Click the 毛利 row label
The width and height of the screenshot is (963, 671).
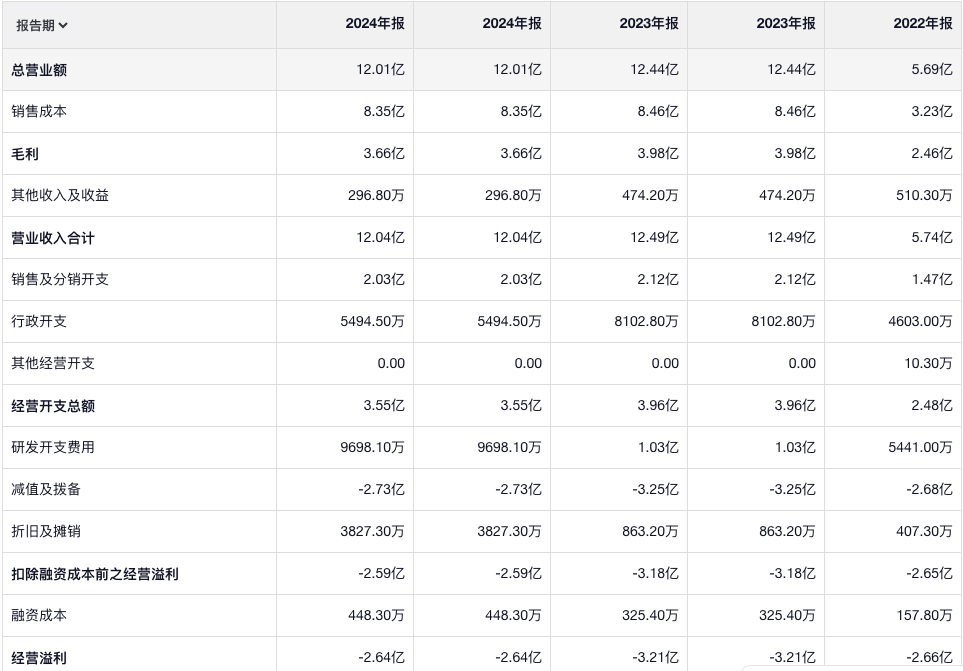click(x=25, y=154)
